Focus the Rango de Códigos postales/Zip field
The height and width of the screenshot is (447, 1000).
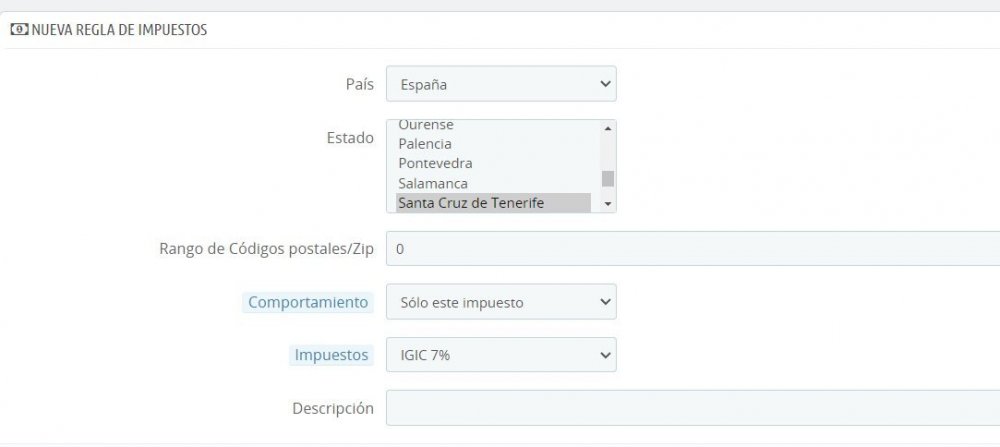[x=690, y=248]
